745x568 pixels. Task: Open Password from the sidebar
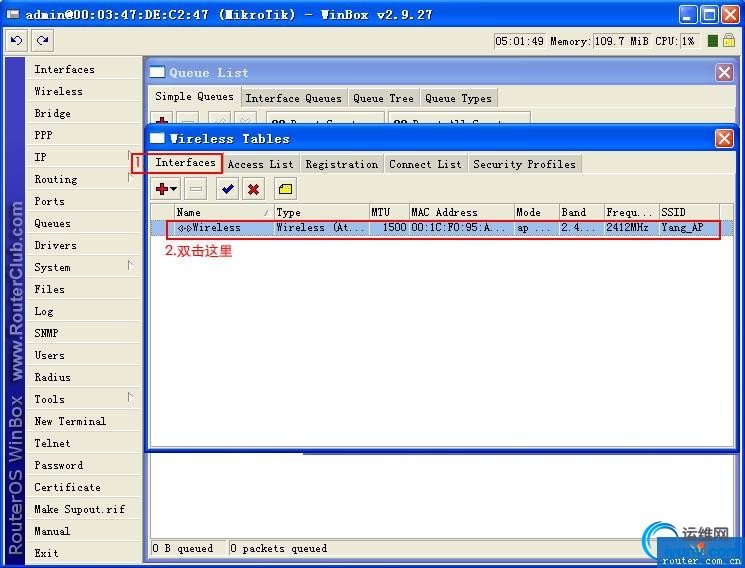pyautogui.click(x=83, y=465)
